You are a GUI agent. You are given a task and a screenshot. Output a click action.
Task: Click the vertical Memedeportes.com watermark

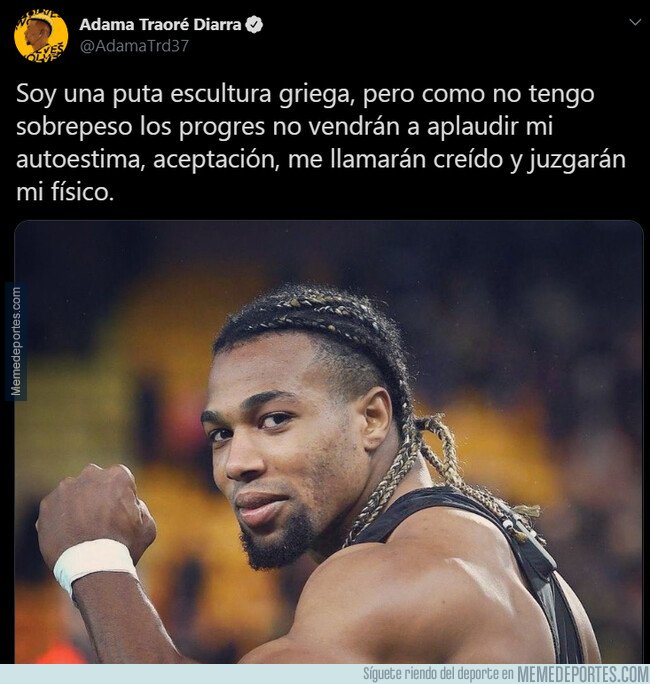pos(16,342)
